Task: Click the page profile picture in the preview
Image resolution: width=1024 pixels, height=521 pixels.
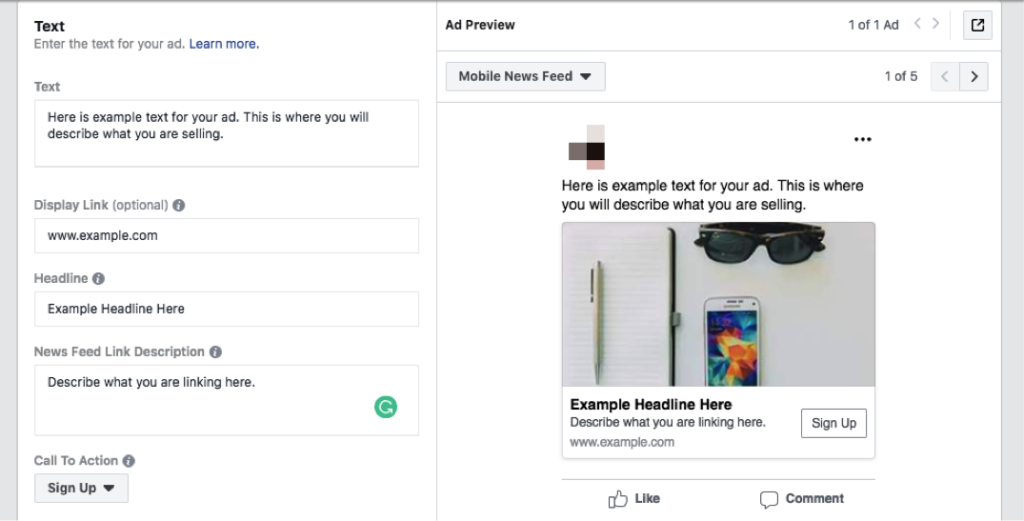Action: (587, 147)
